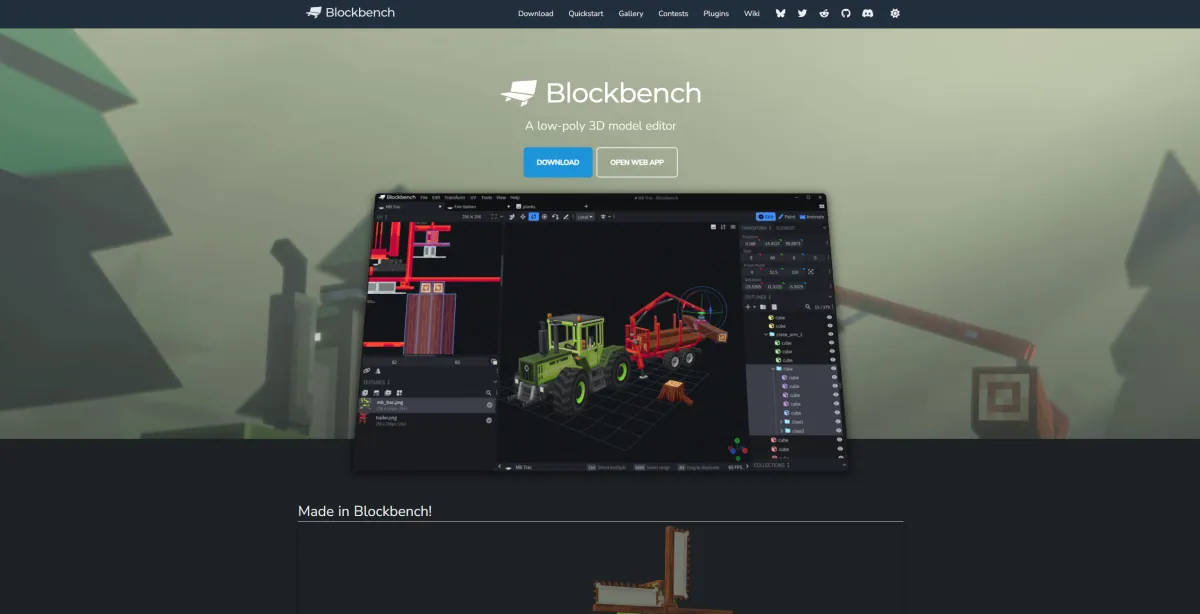Open the Tools menu in the preview
The image size is (1200, 614).
click(x=487, y=197)
